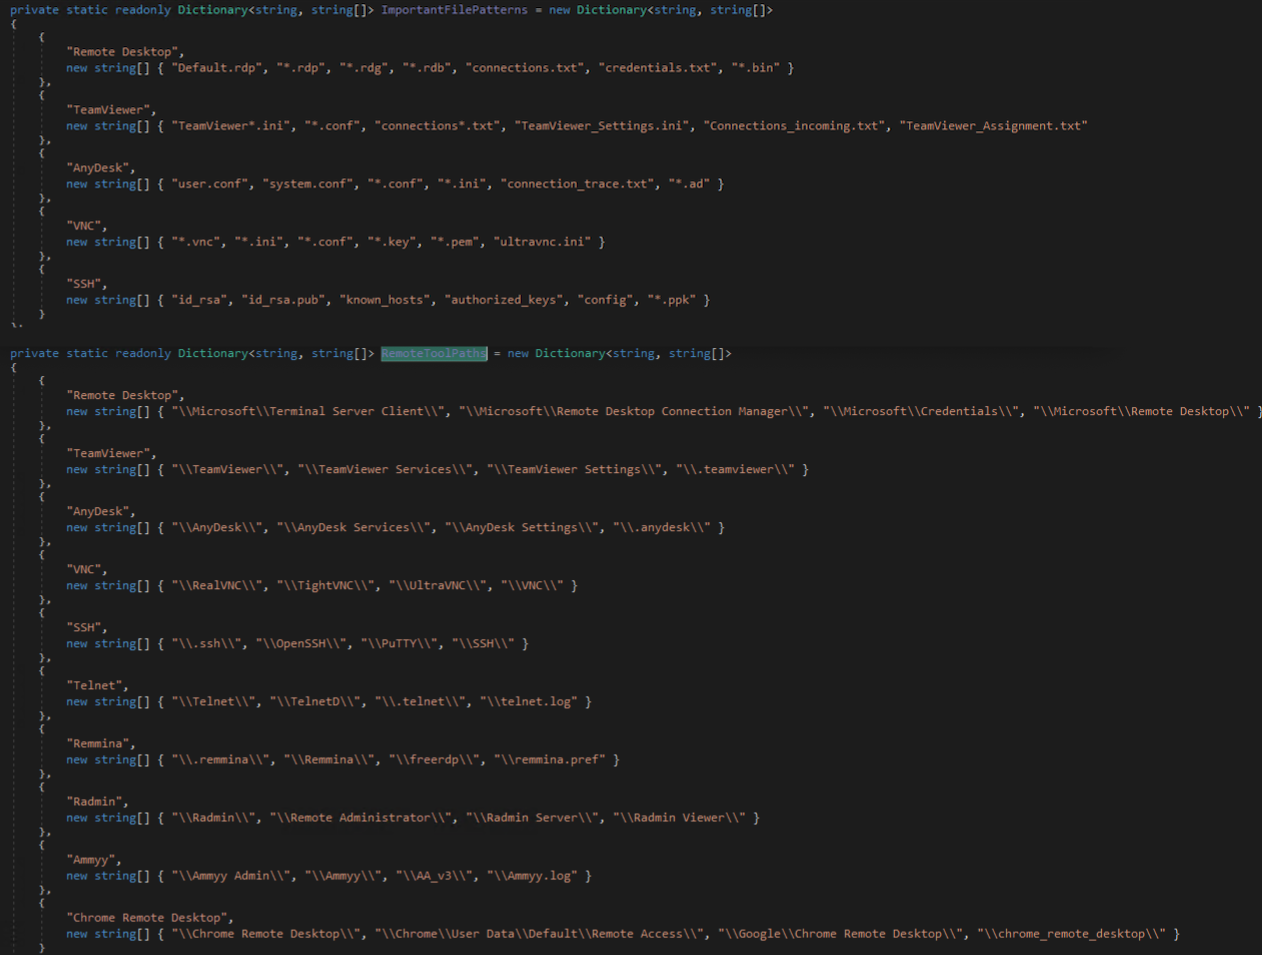Place cursor on "ultravnc.ini" string
The width and height of the screenshot is (1262, 955).
[x=542, y=242]
